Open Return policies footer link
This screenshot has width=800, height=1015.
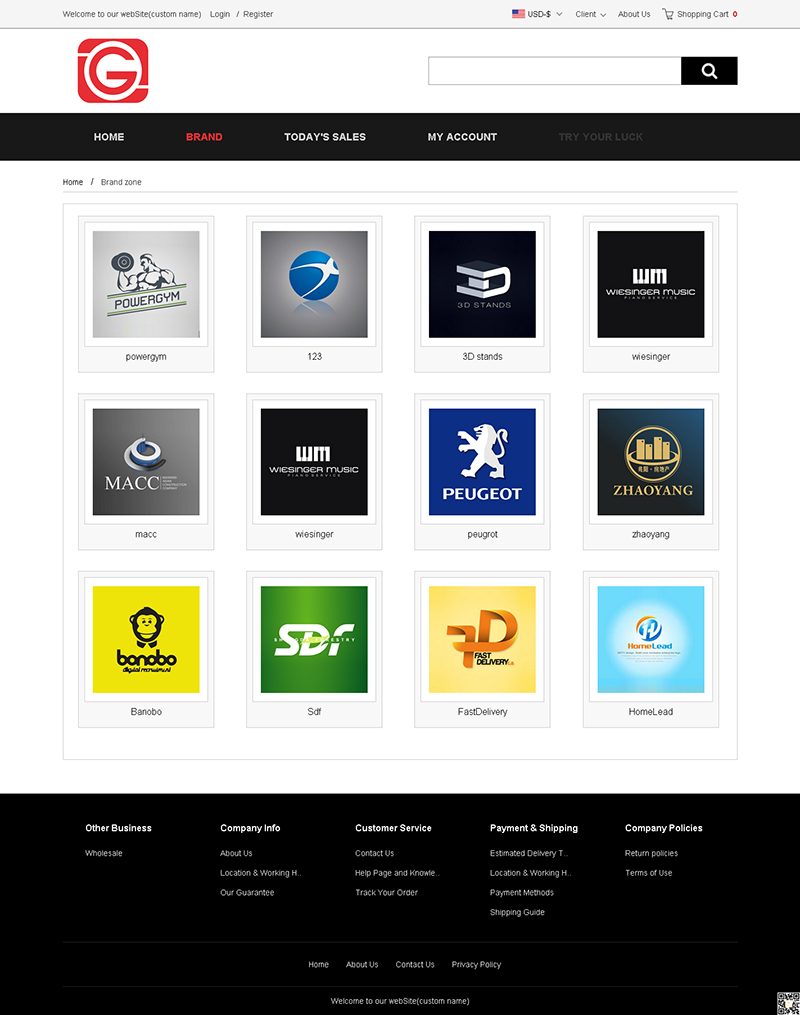651,853
